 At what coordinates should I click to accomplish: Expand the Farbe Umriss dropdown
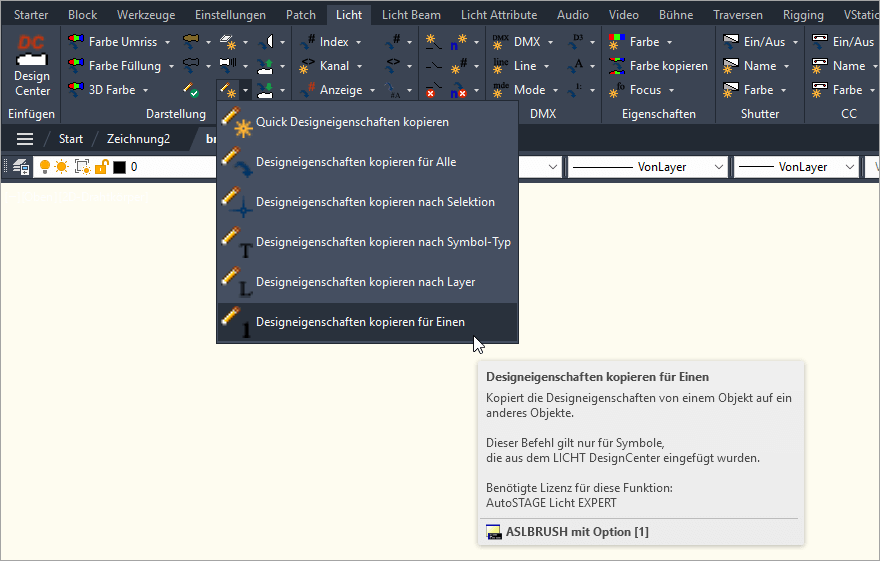click(168, 42)
